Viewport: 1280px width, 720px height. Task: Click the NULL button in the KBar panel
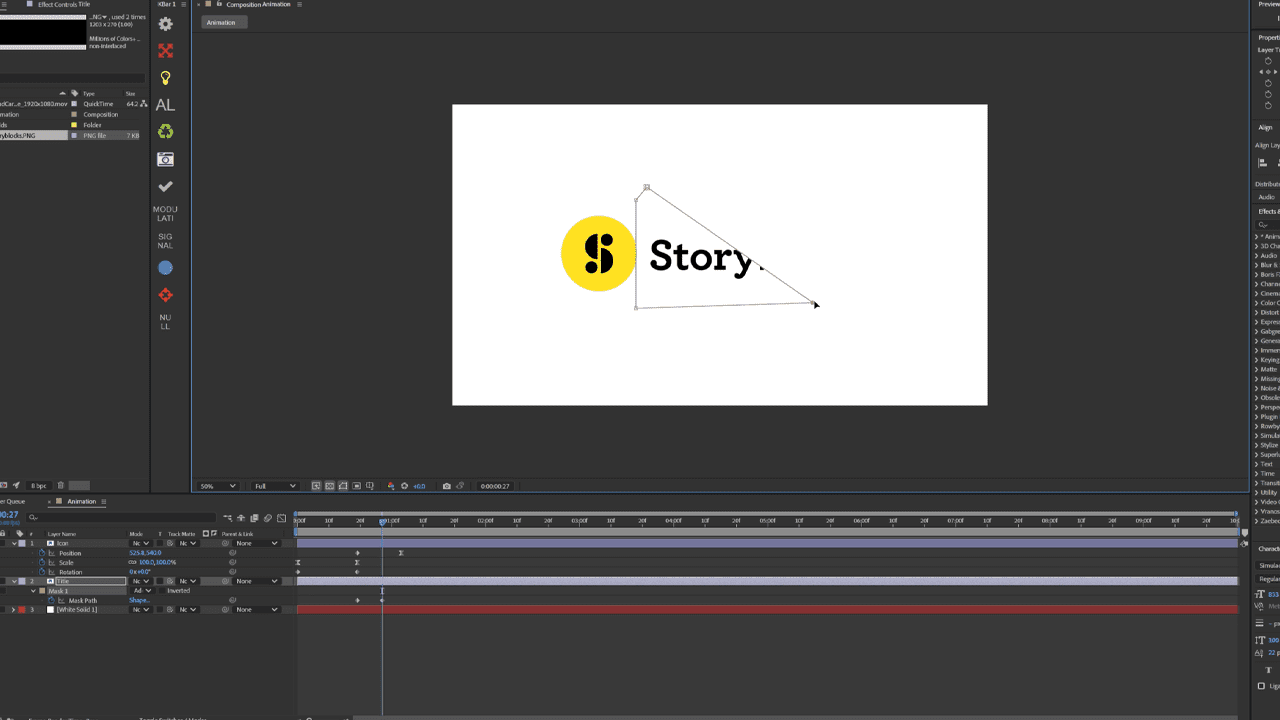(165, 320)
